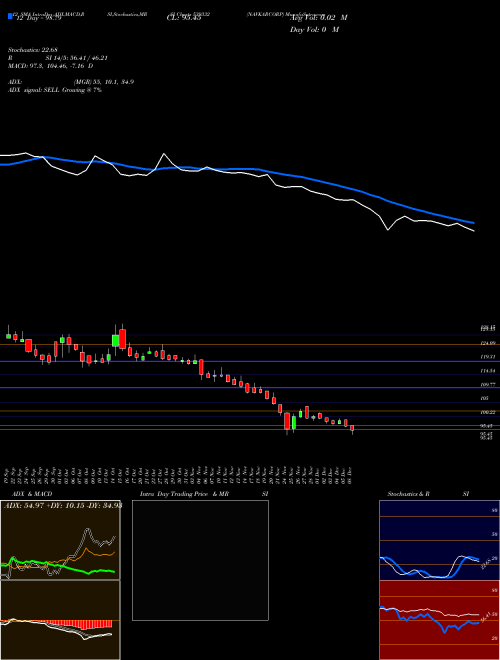
Task: Select the 'Avg Vol: 0.02 M' text
Action: [319, 17]
